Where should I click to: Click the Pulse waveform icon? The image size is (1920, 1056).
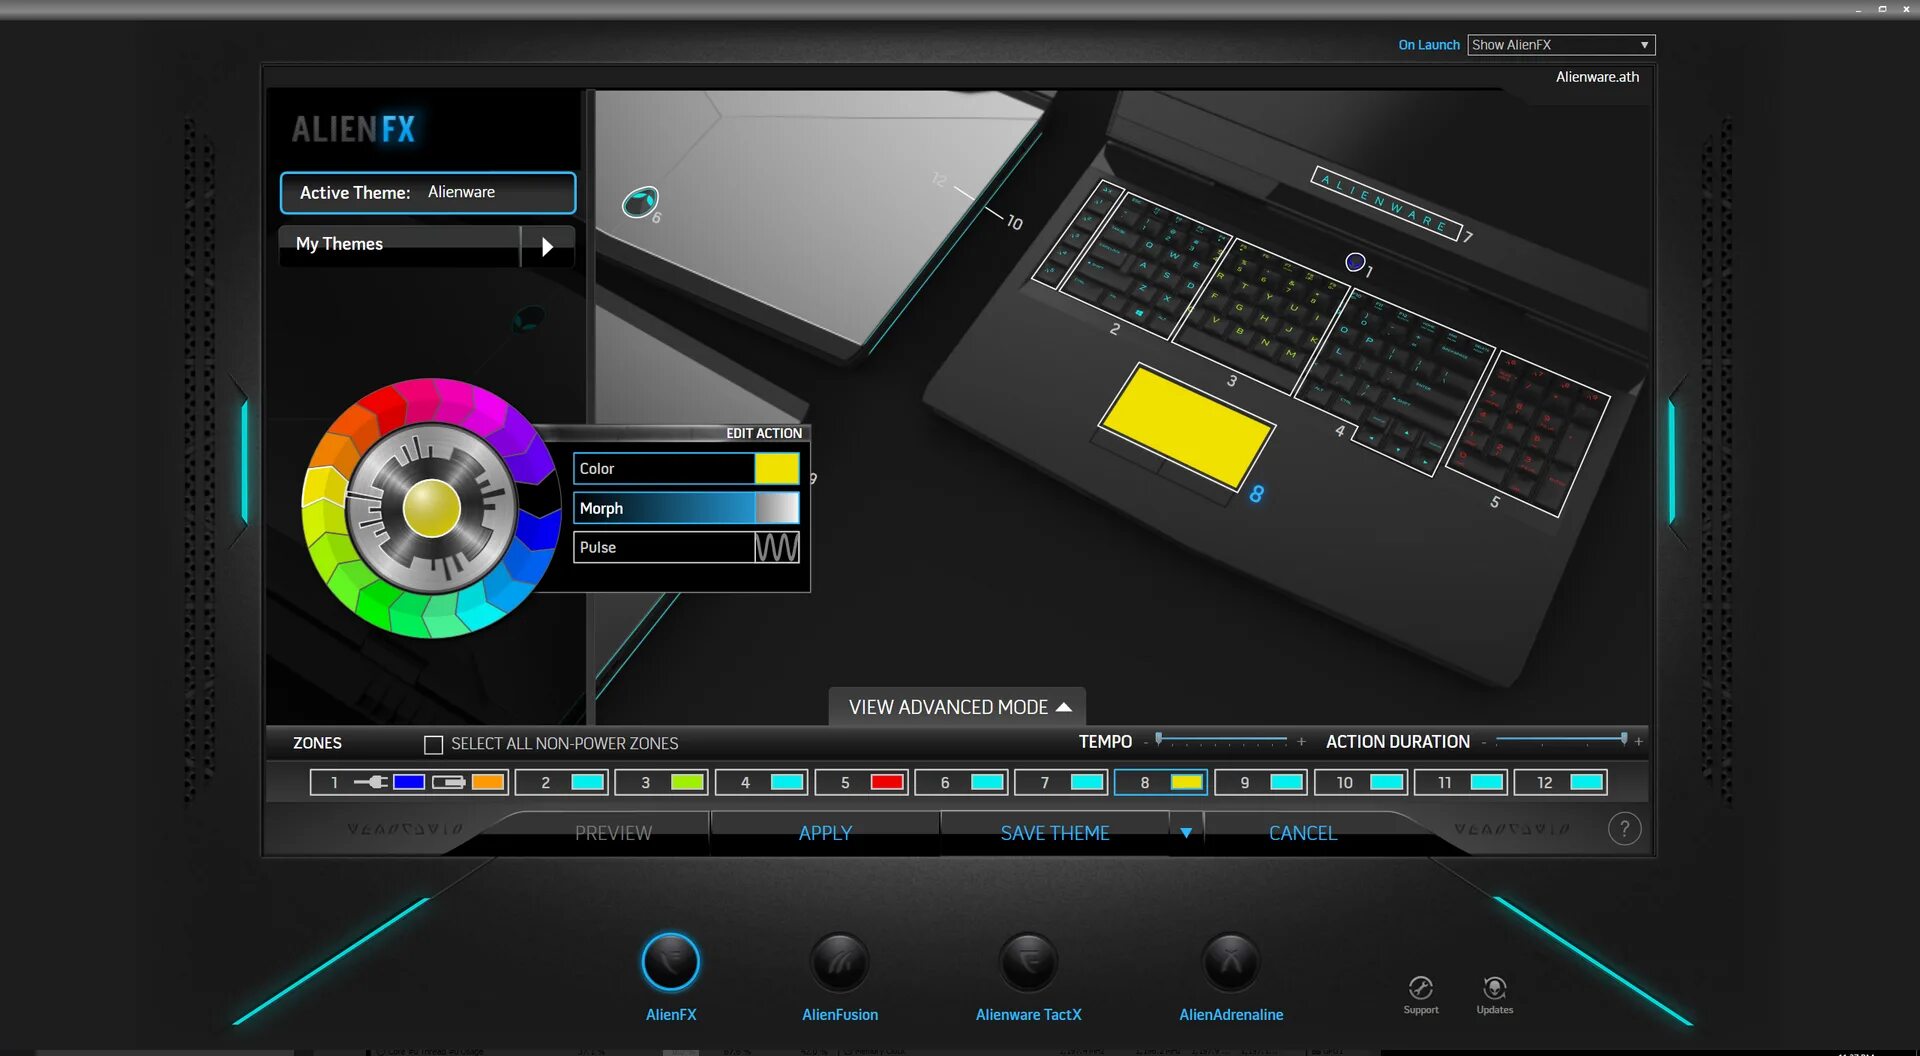776,547
